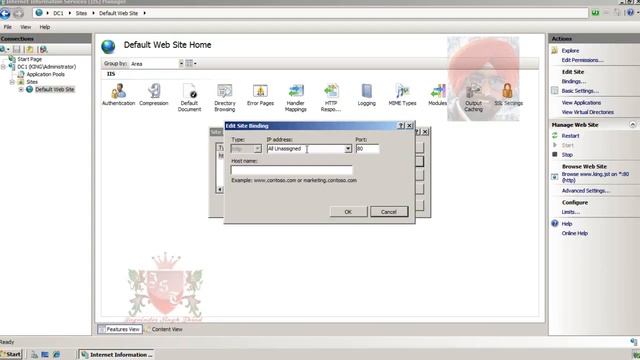Click the Restart web site icon
Screen dimensions: 640x360
(x=555, y=136)
